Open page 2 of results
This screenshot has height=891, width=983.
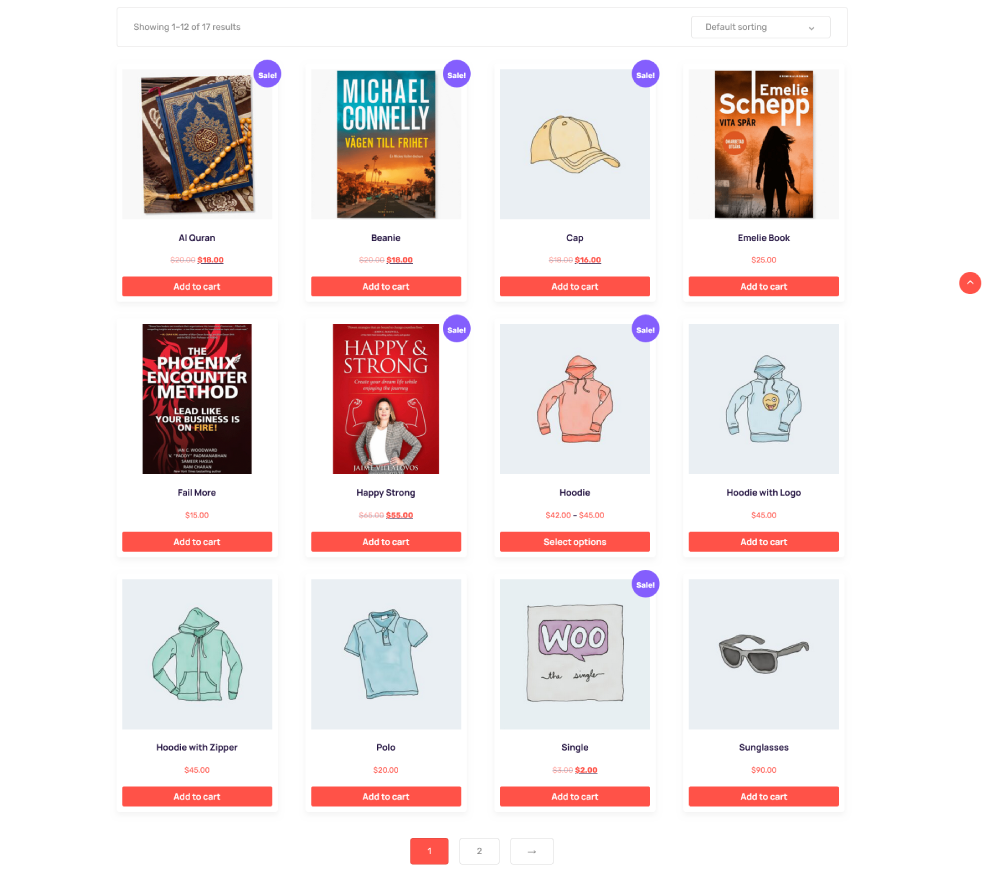point(479,851)
